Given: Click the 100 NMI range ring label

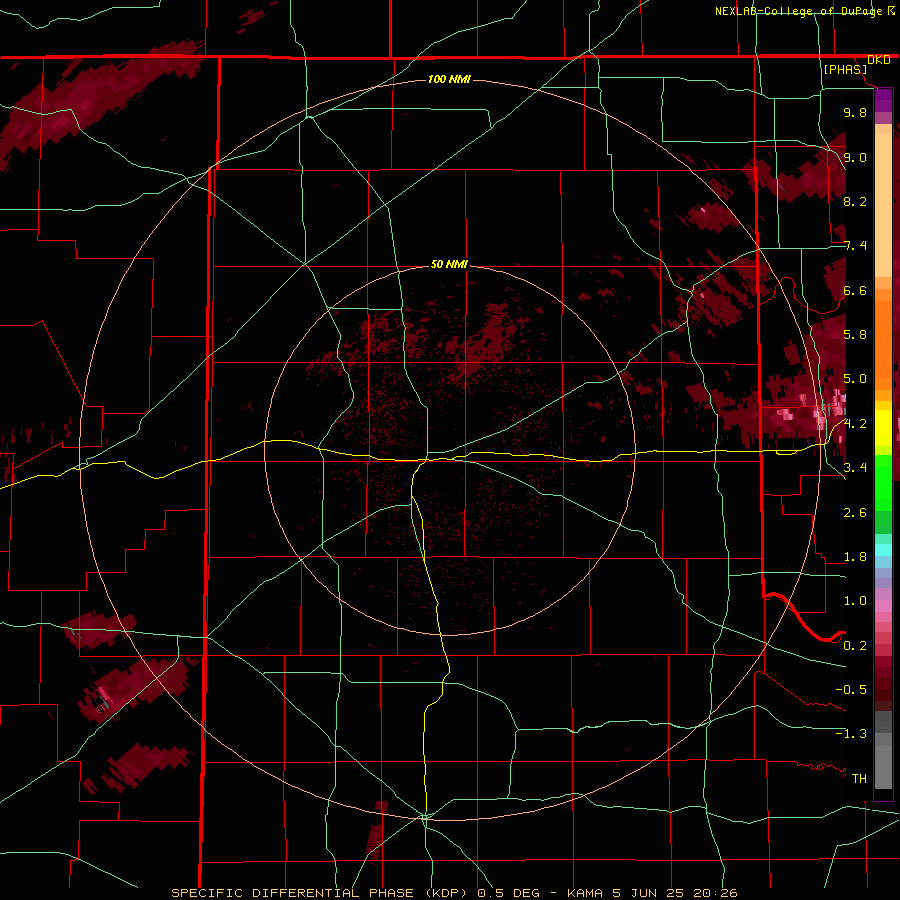Looking at the screenshot, I should 449,79.
